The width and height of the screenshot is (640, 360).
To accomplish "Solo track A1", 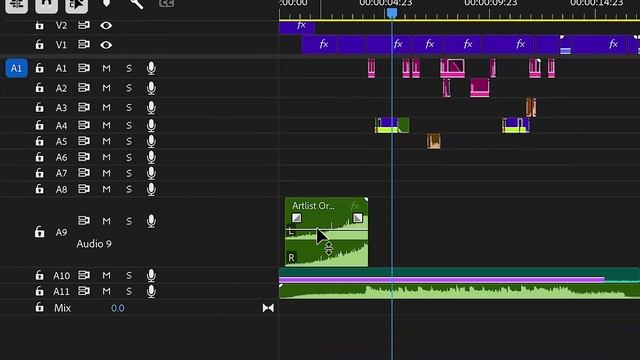I will 129,68.
